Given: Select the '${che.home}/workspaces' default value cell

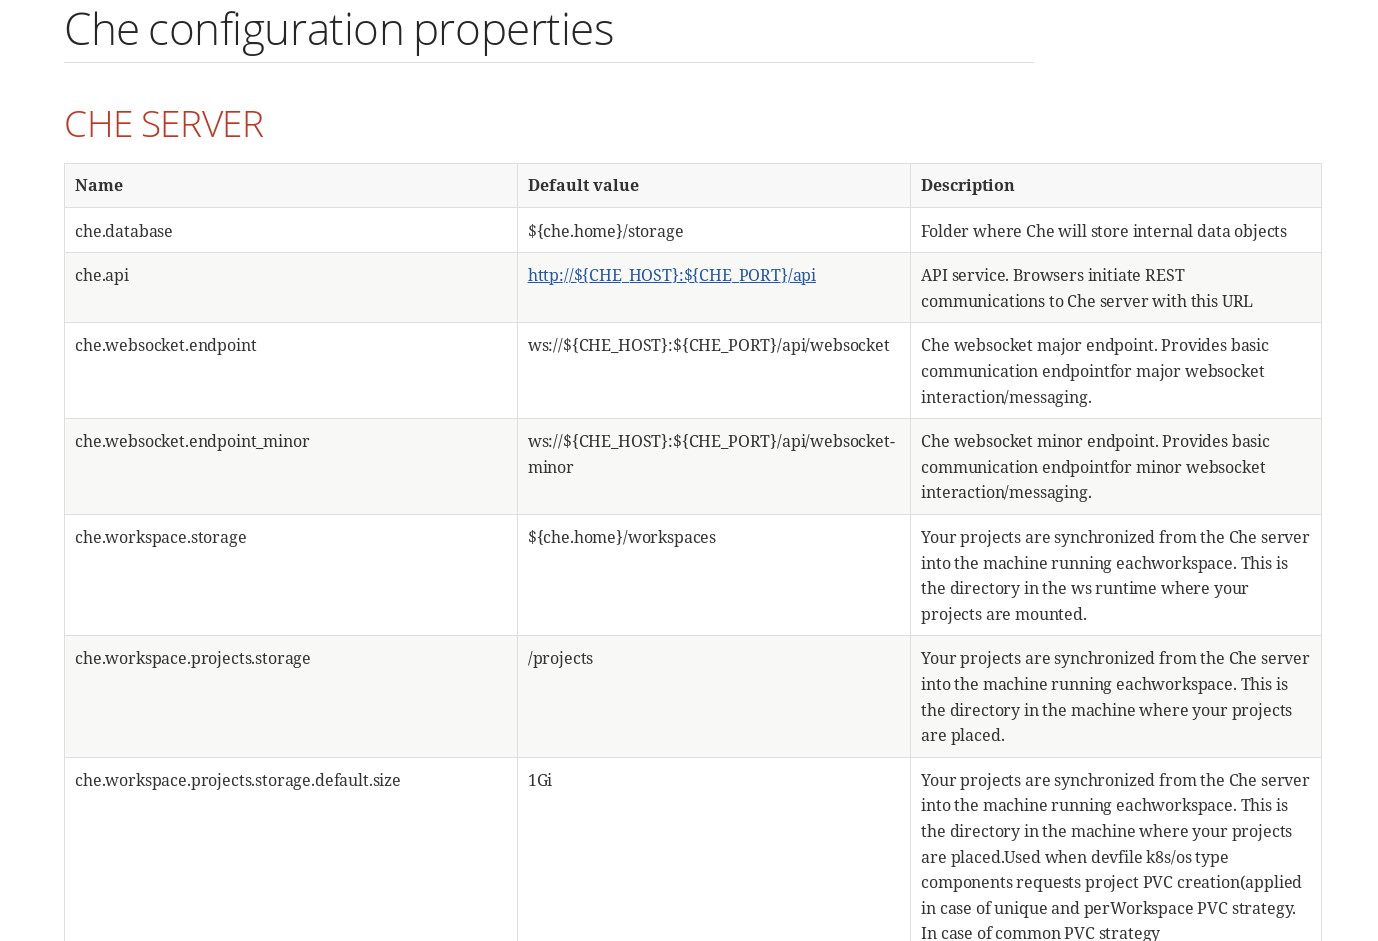Looking at the screenshot, I should [714, 576].
